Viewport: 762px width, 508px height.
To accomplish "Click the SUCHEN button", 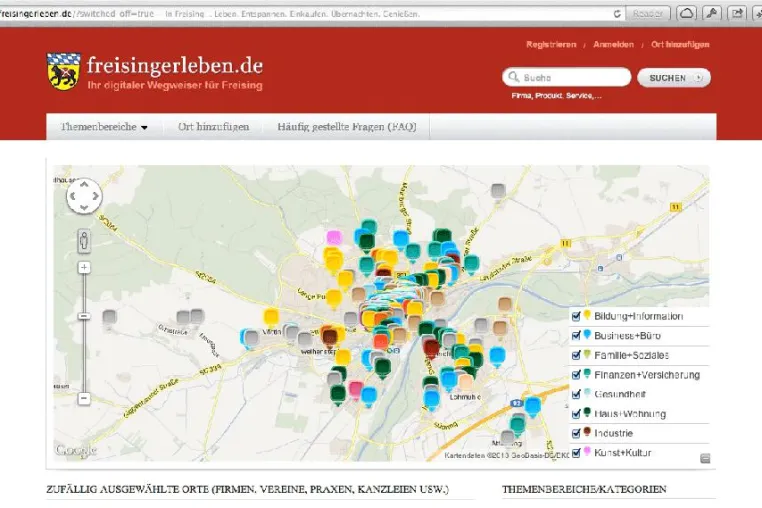I will point(674,78).
